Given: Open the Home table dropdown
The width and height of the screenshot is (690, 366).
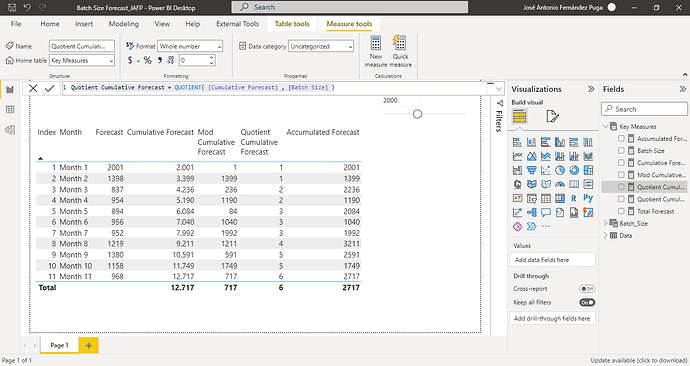Looking at the screenshot, I should click(x=82, y=60).
